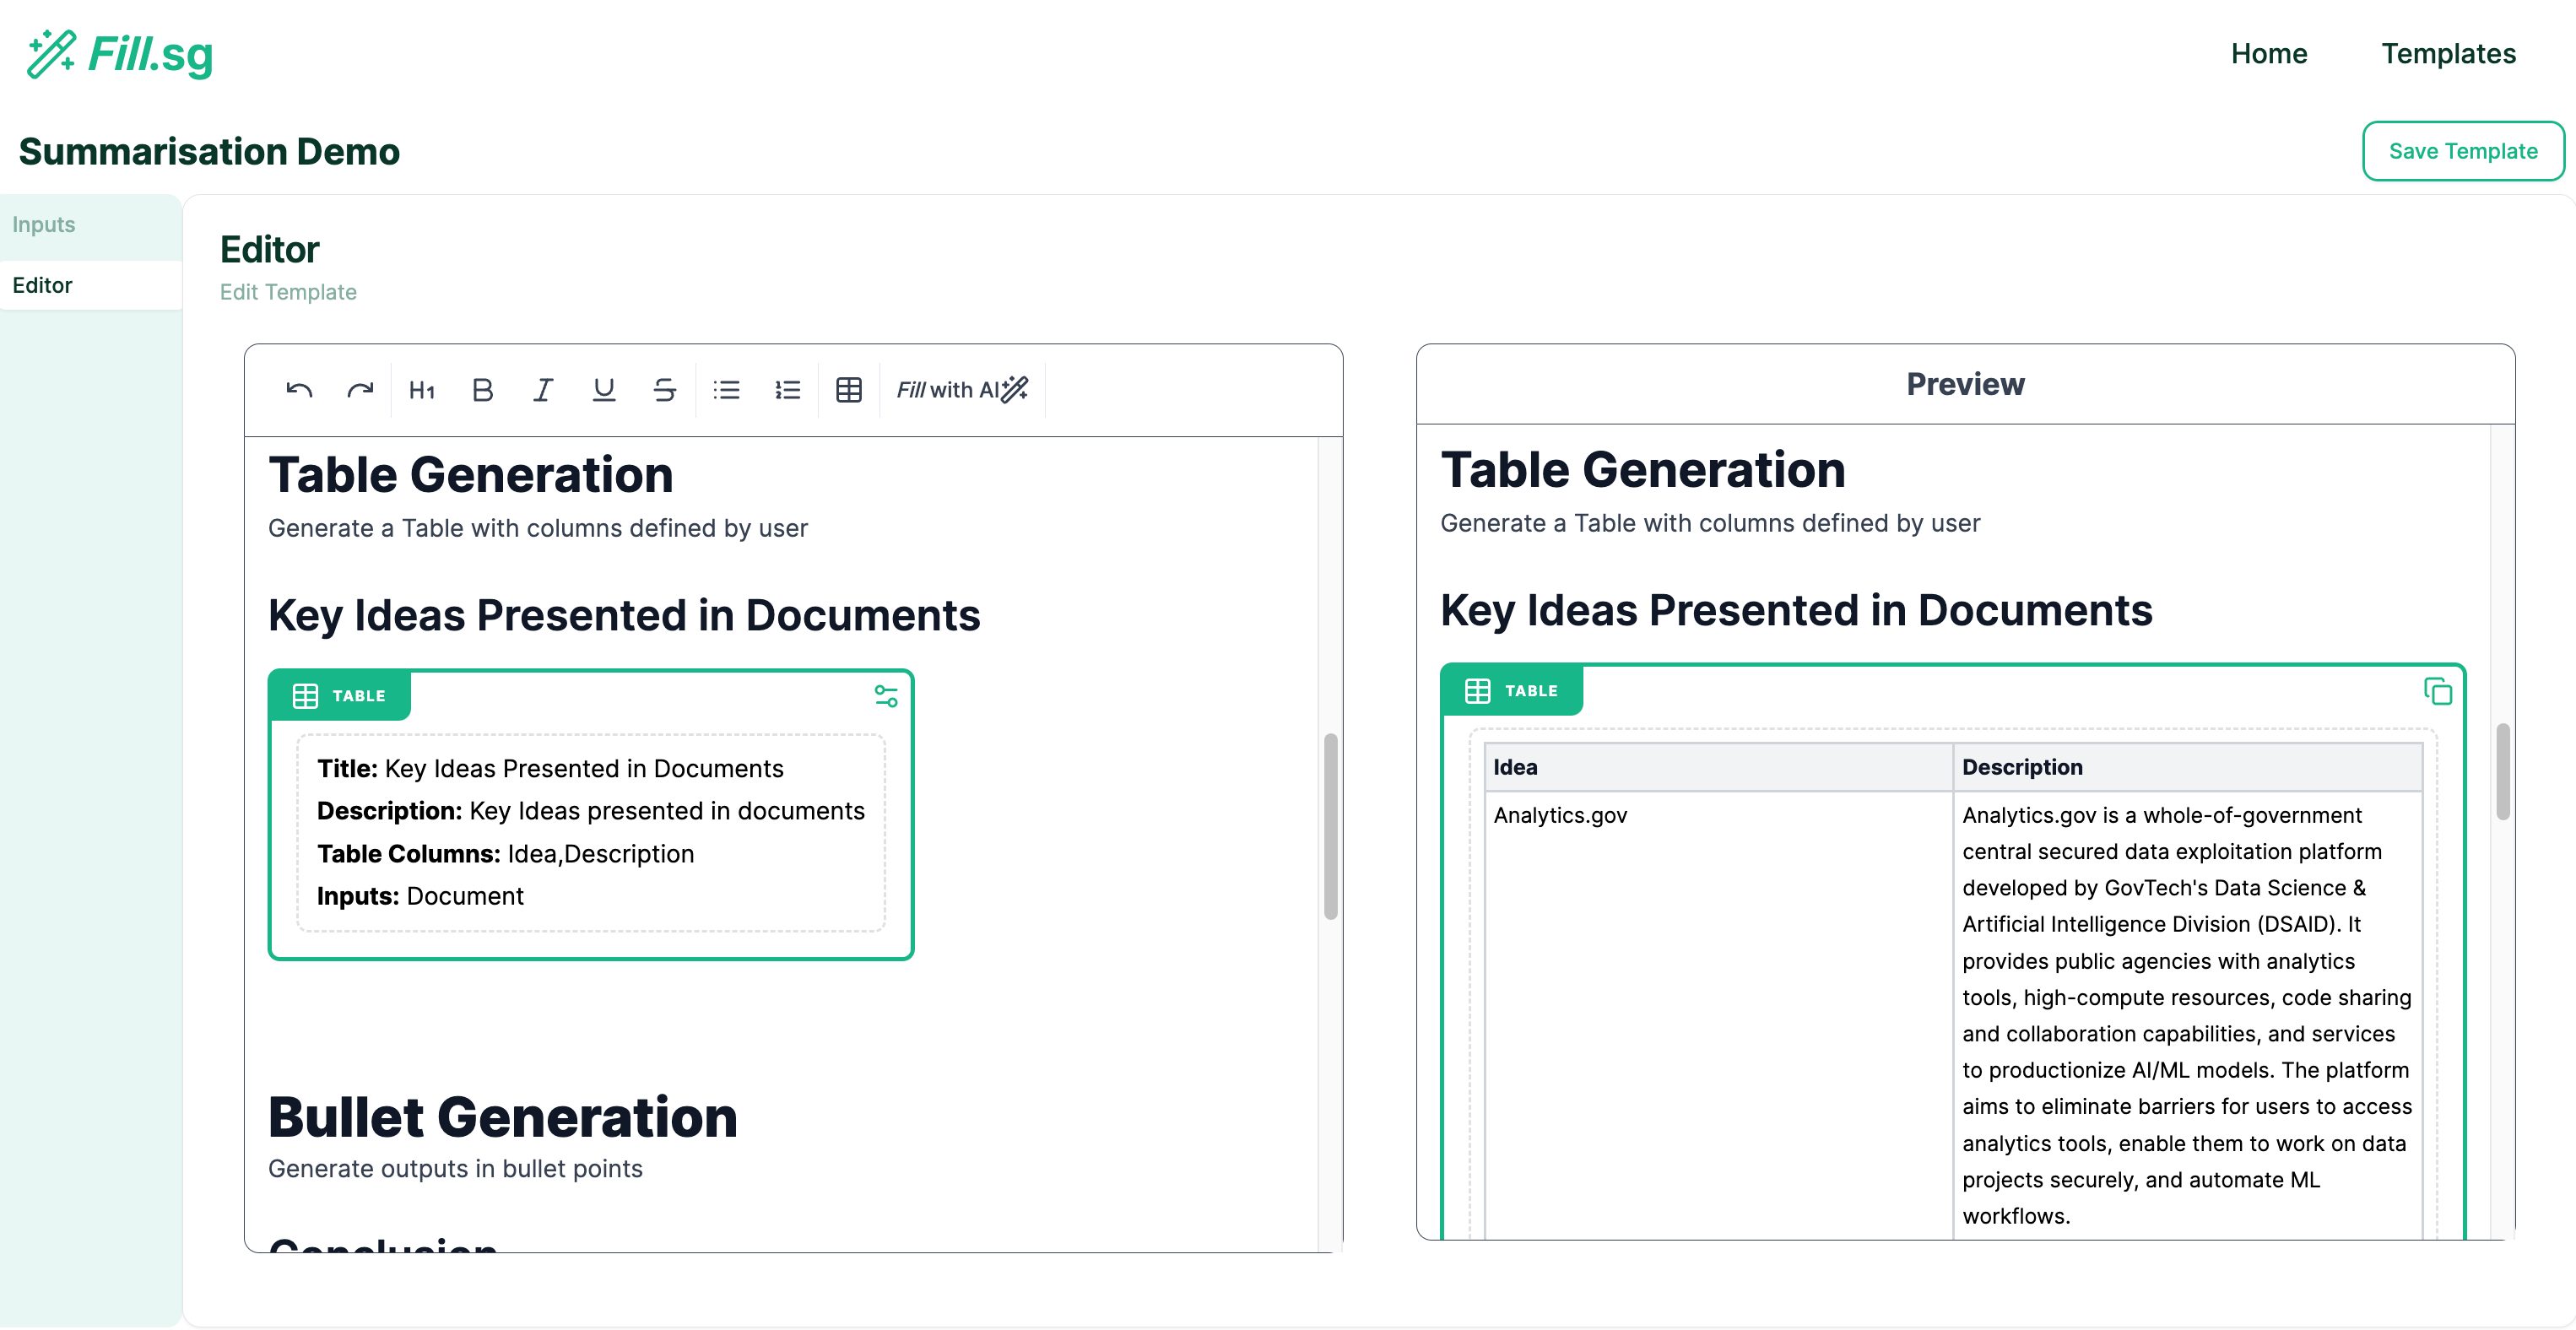This screenshot has height=1330, width=2576.
Task: Go to Home navigation link
Action: pyautogui.click(x=2269, y=53)
